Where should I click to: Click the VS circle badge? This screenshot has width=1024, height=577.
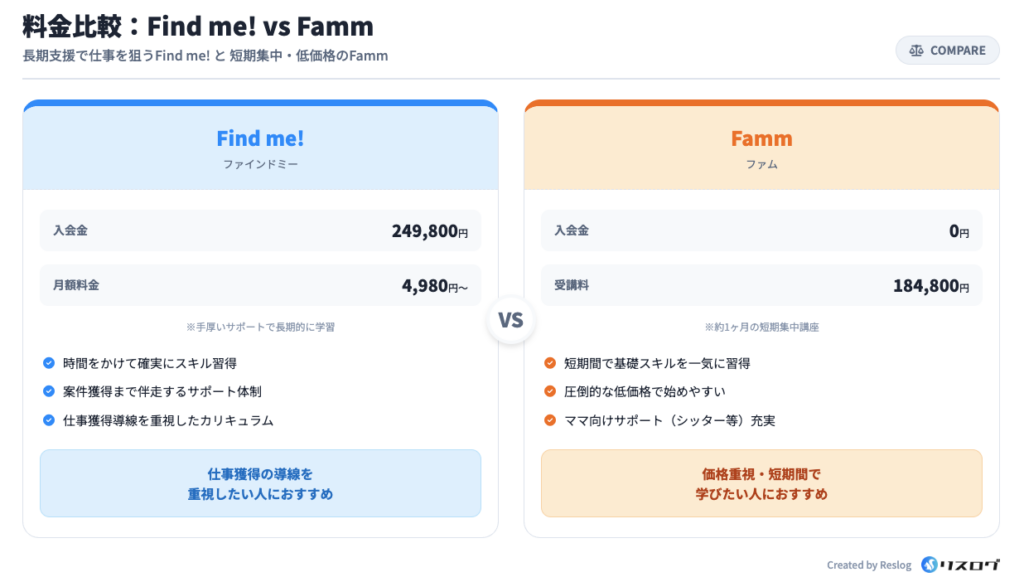click(511, 322)
